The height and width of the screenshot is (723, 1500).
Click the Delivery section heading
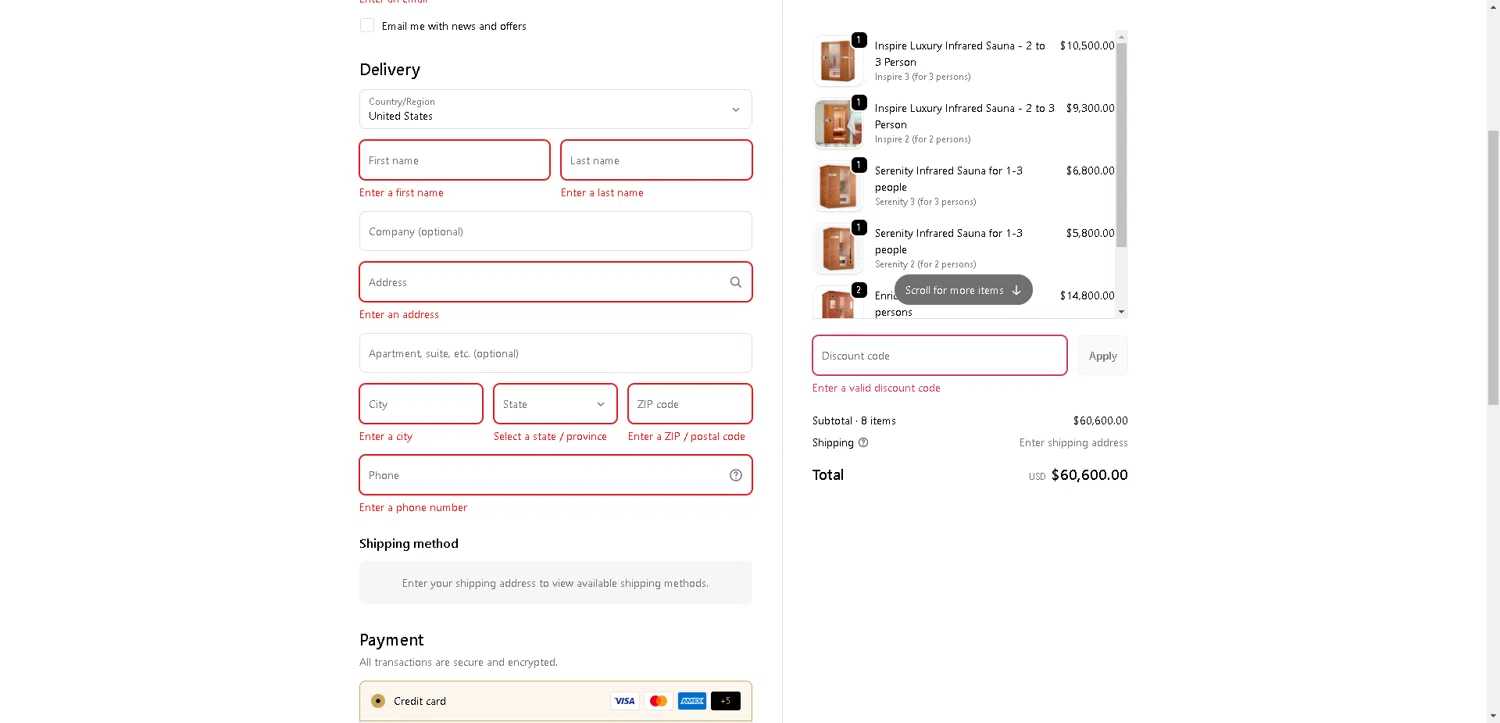[x=390, y=70]
